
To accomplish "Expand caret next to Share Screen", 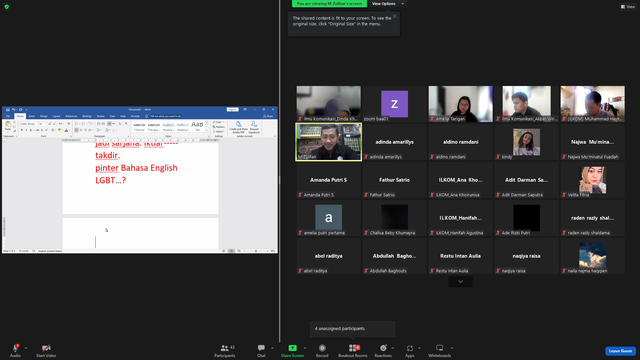I will click(x=305, y=348).
